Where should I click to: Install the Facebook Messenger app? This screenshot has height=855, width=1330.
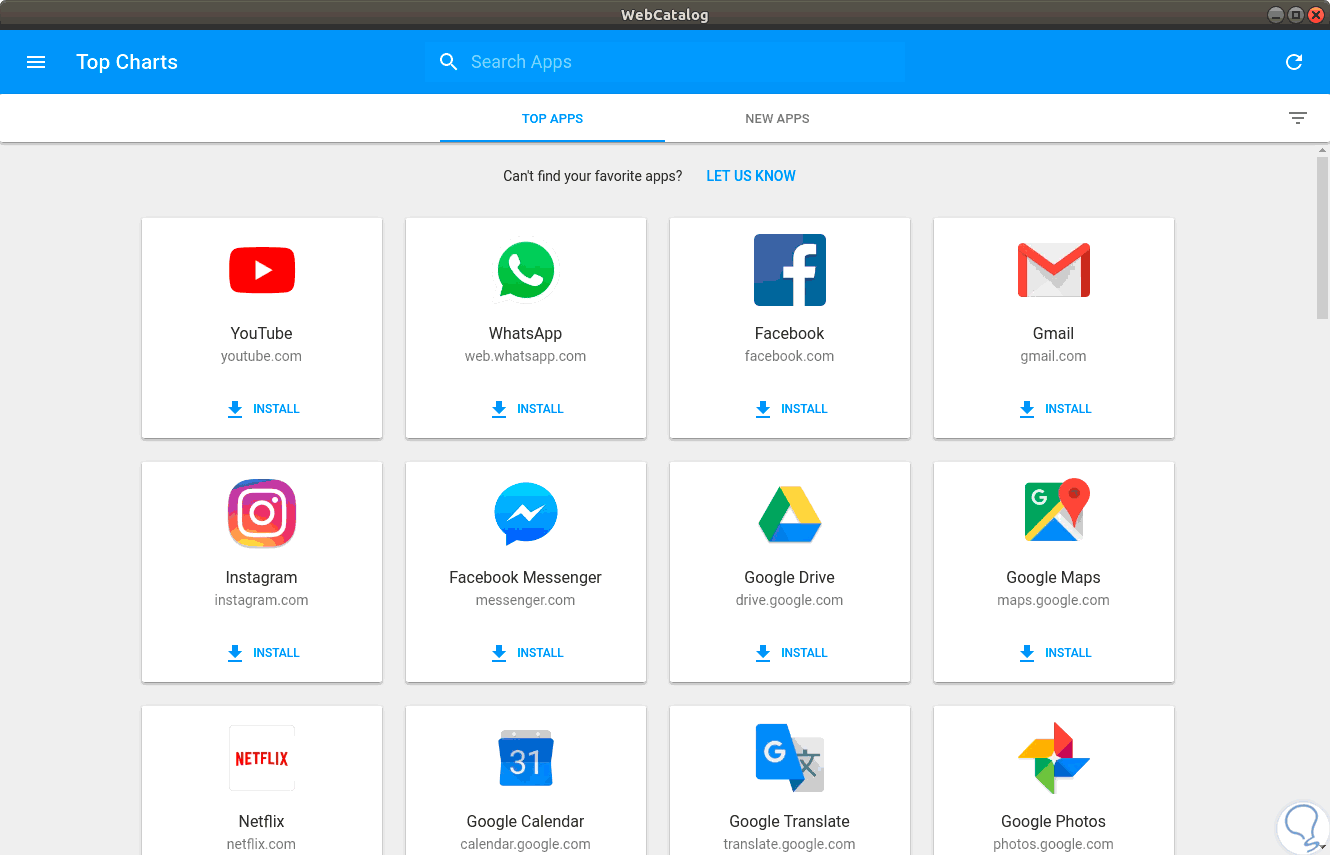[526, 653]
